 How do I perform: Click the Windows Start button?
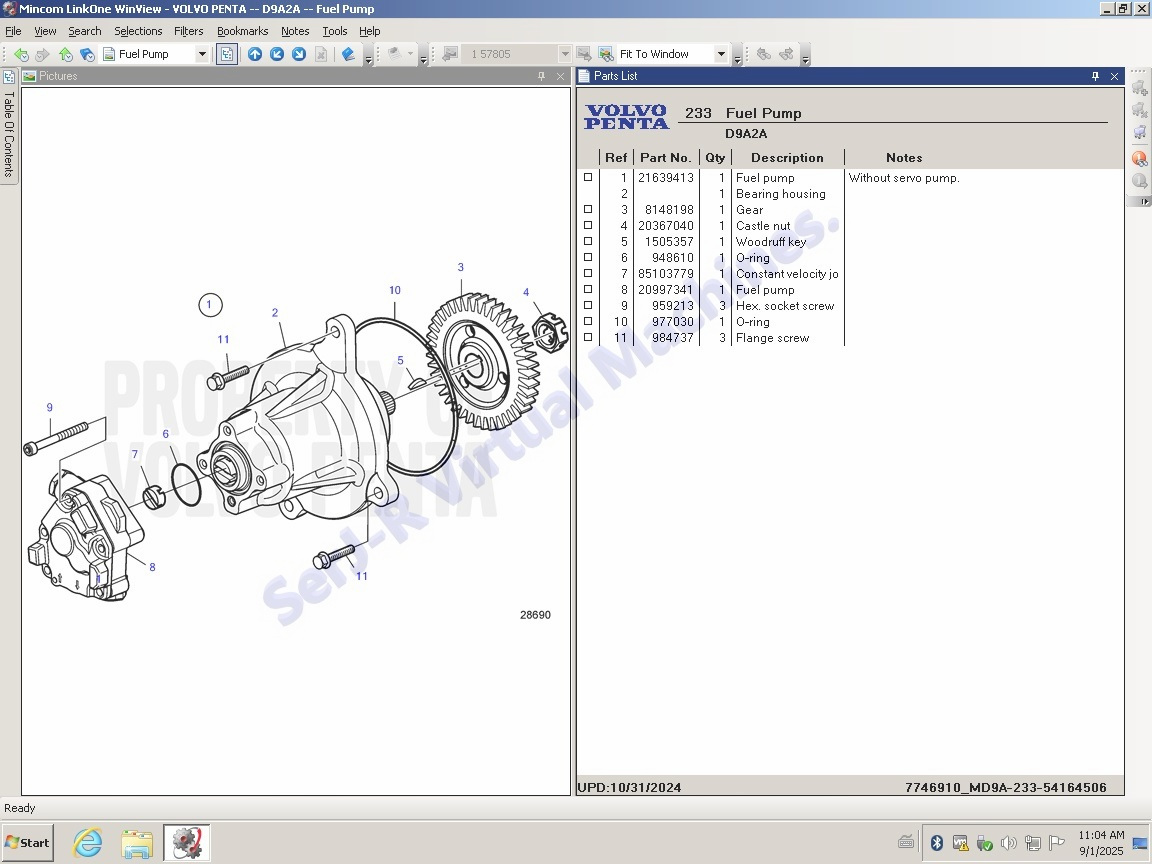27,843
